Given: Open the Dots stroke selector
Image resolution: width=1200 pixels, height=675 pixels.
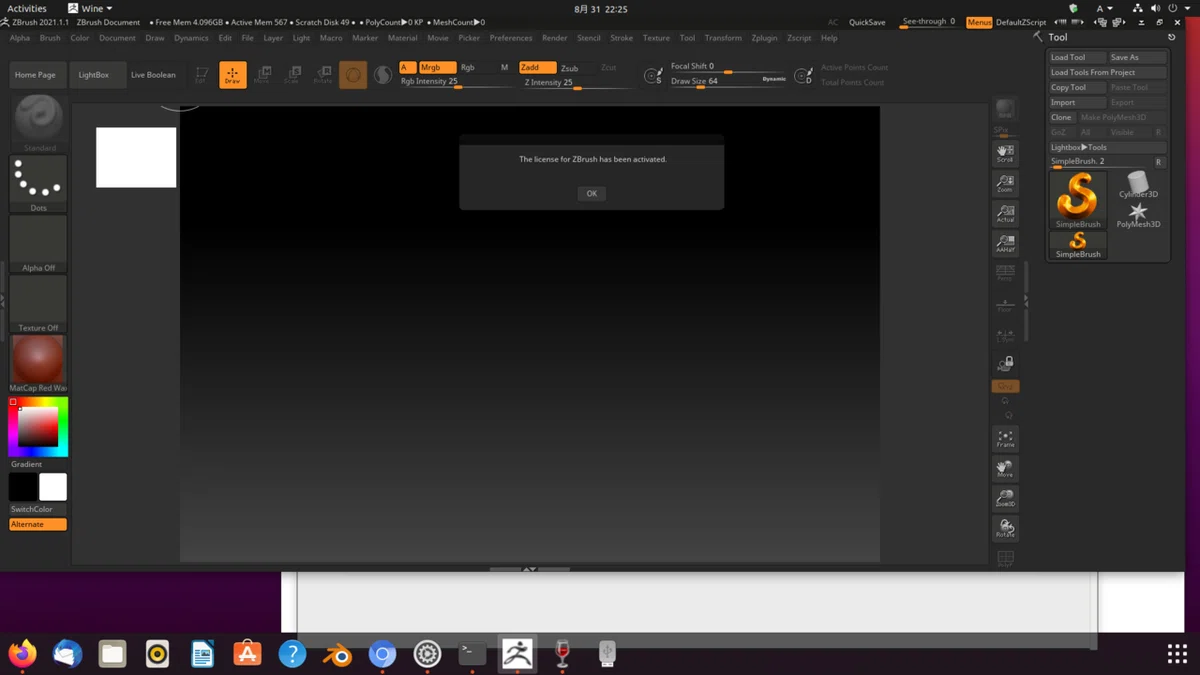Looking at the screenshot, I should tap(38, 183).
